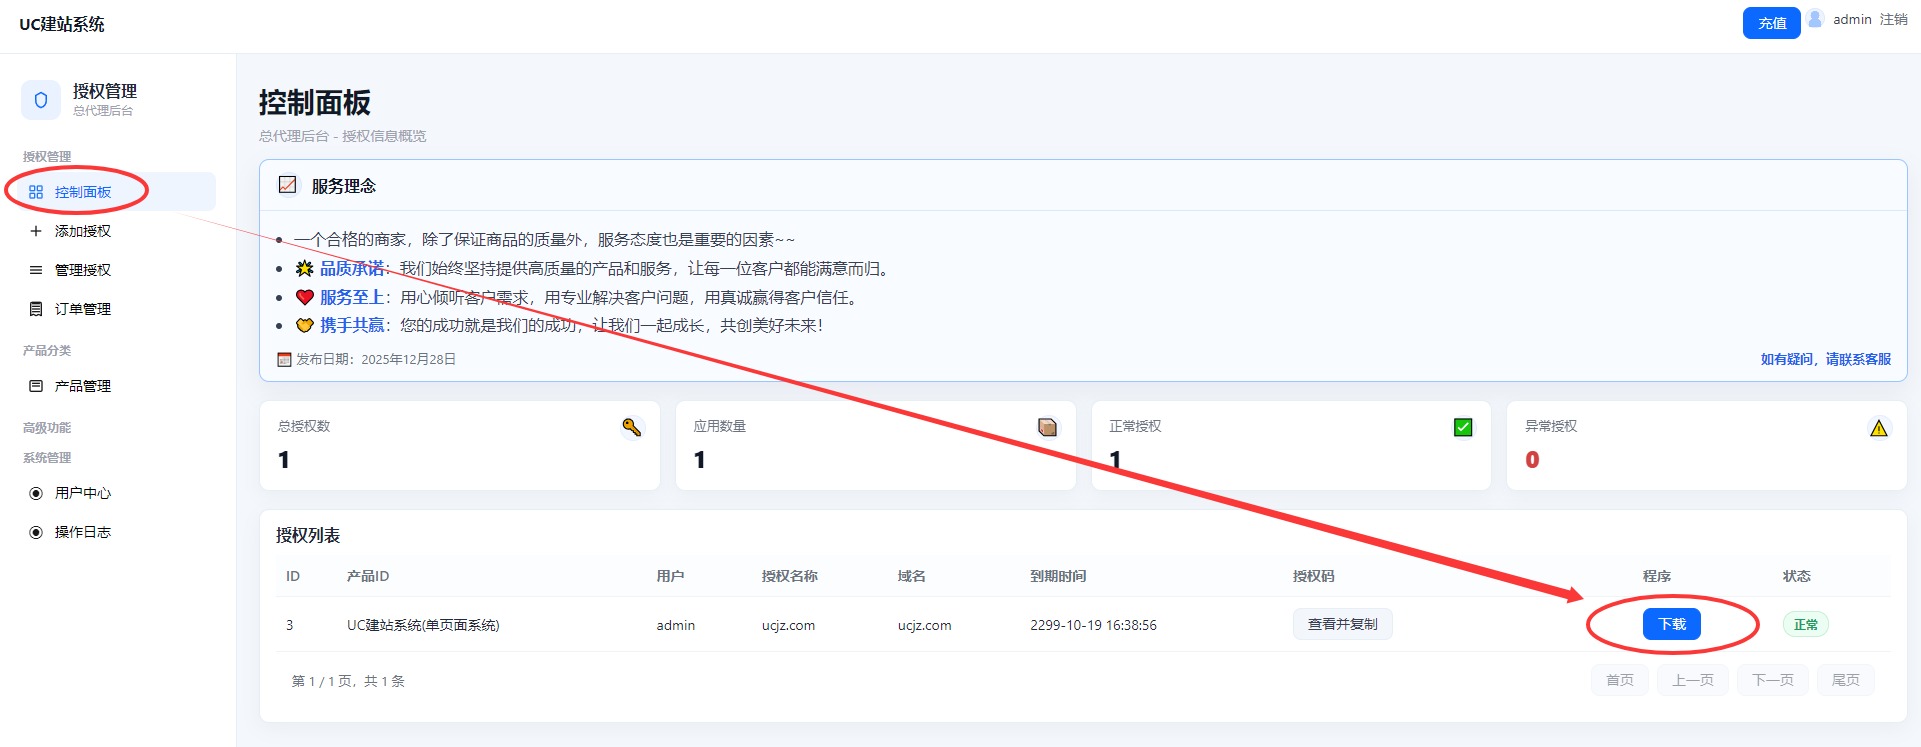Click the 控制面板 grid icon
The image size is (1921, 747).
36,192
